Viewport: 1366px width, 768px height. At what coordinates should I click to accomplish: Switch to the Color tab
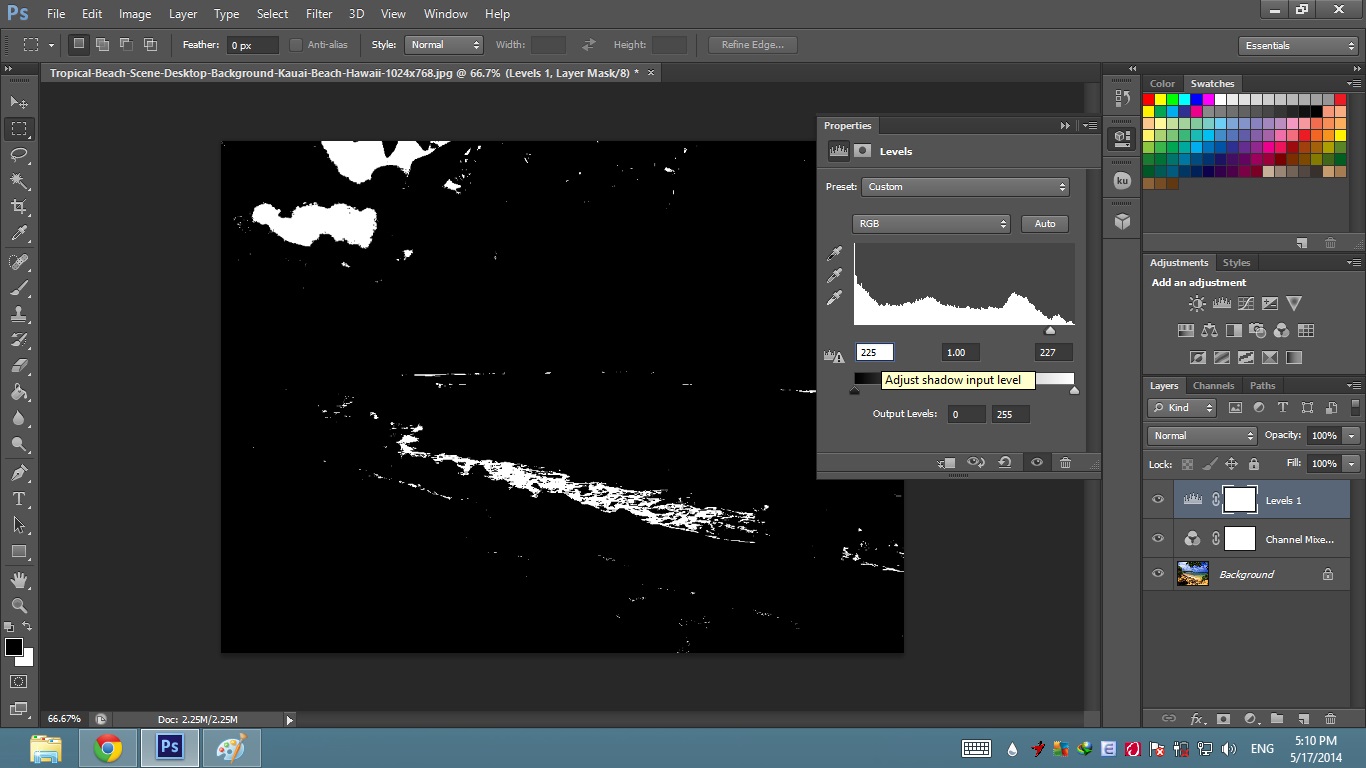[1162, 84]
